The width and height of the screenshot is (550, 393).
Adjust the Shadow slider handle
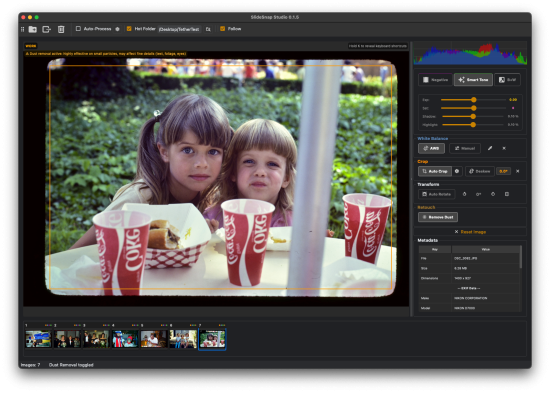(473, 116)
